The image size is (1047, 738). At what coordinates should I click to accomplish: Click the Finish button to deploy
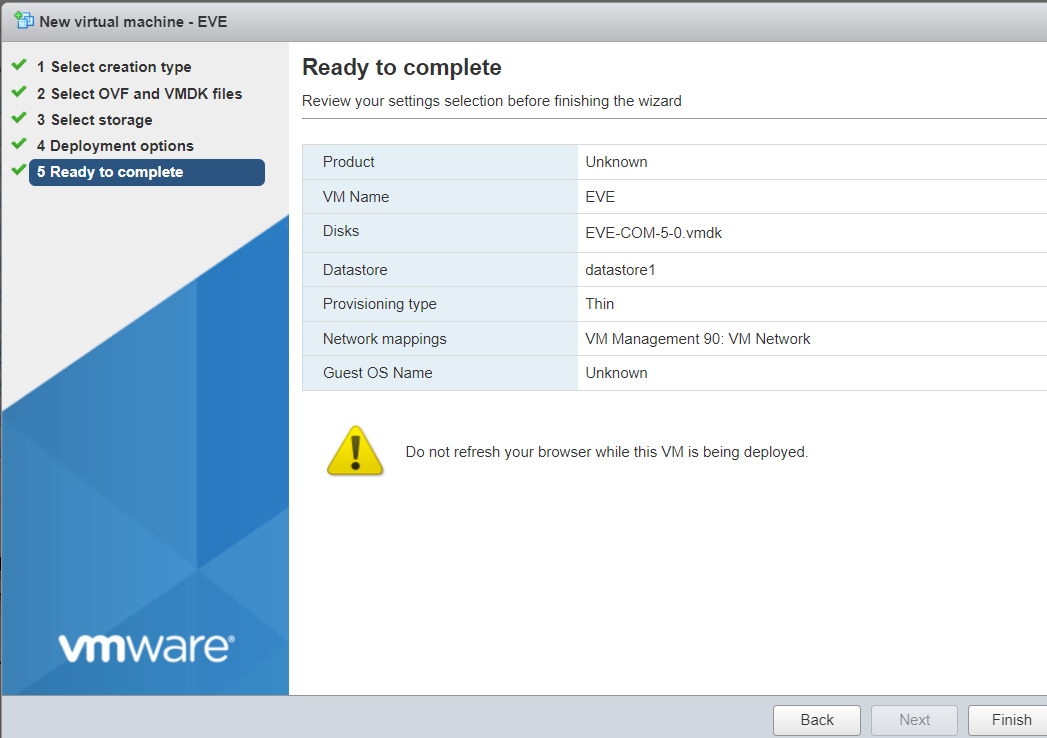(1010, 720)
